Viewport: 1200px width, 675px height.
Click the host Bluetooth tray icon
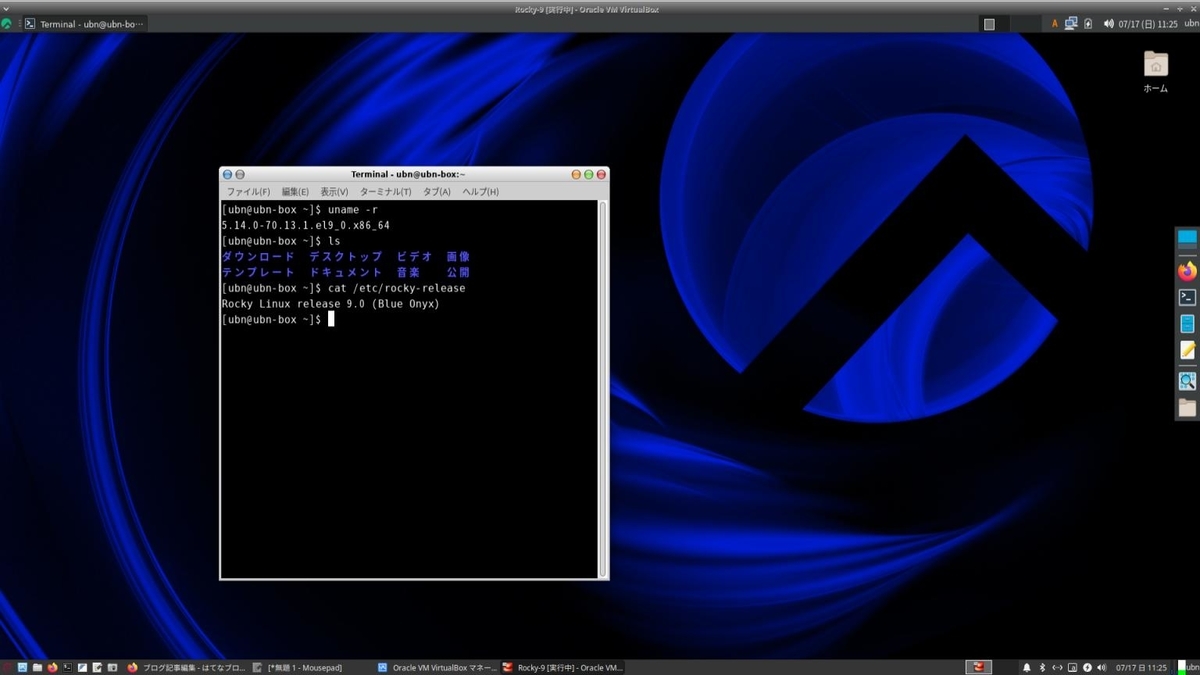coord(1042,667)
